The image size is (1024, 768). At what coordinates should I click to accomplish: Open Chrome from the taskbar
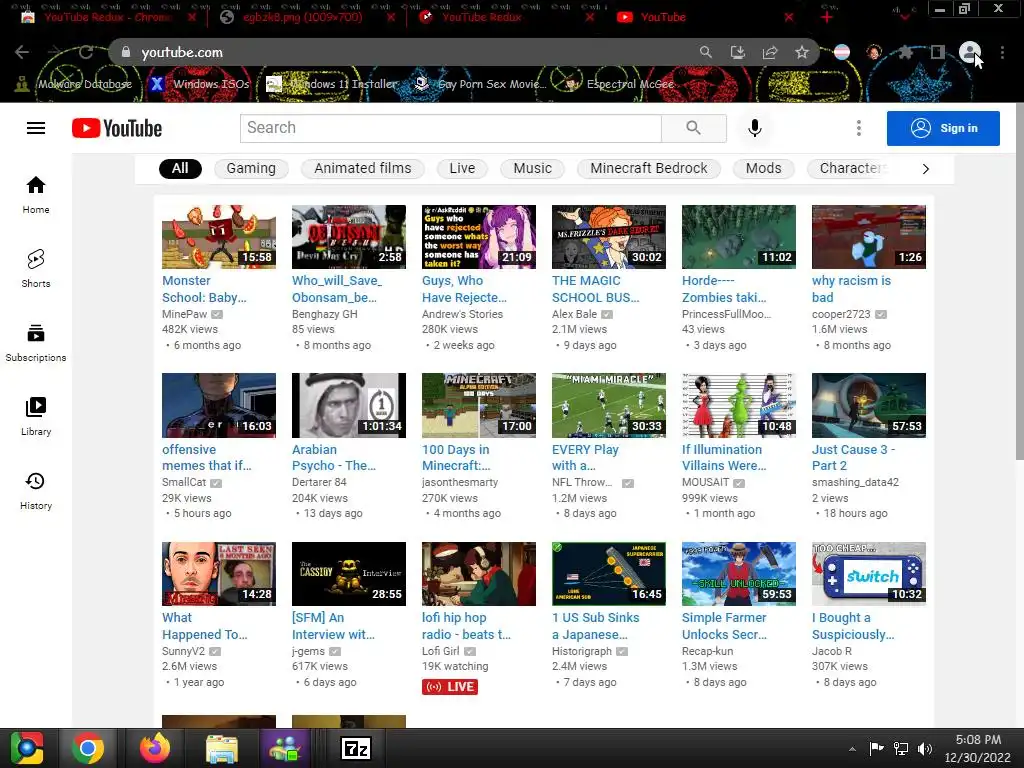tap(88, 748)
